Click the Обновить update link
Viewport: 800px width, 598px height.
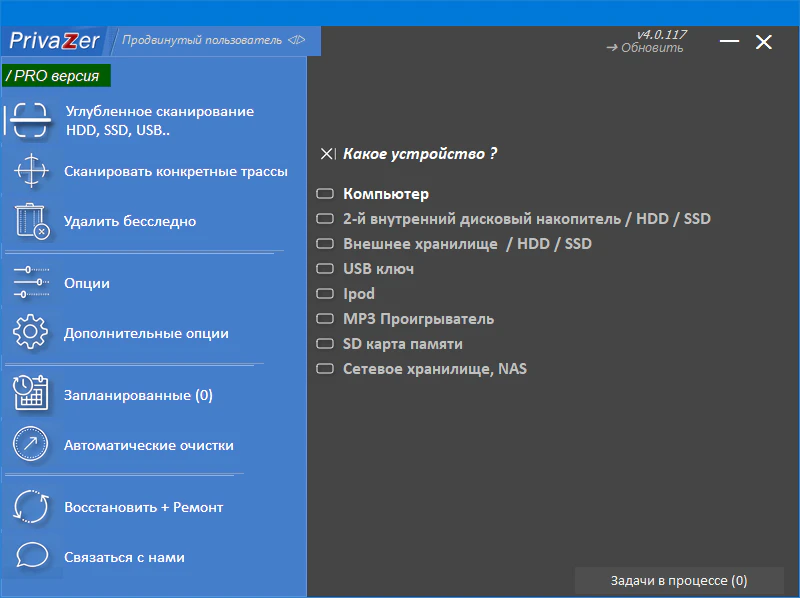click(646, 48)
